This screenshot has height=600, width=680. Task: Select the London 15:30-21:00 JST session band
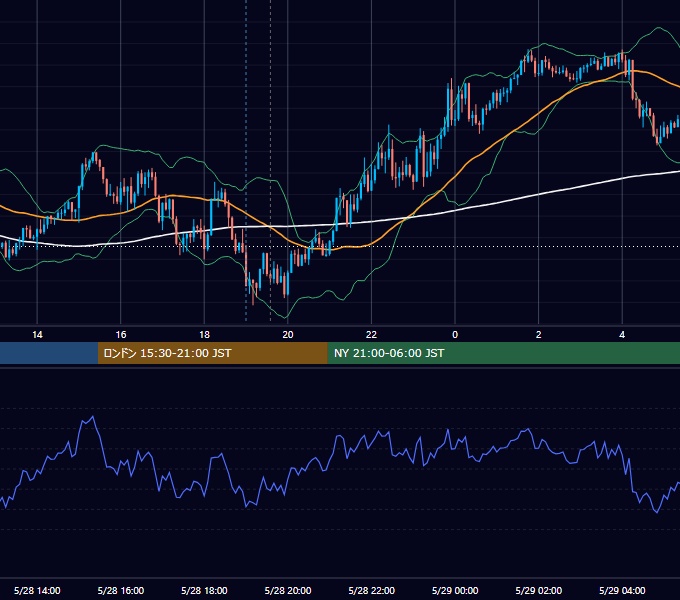click(212, 353)
